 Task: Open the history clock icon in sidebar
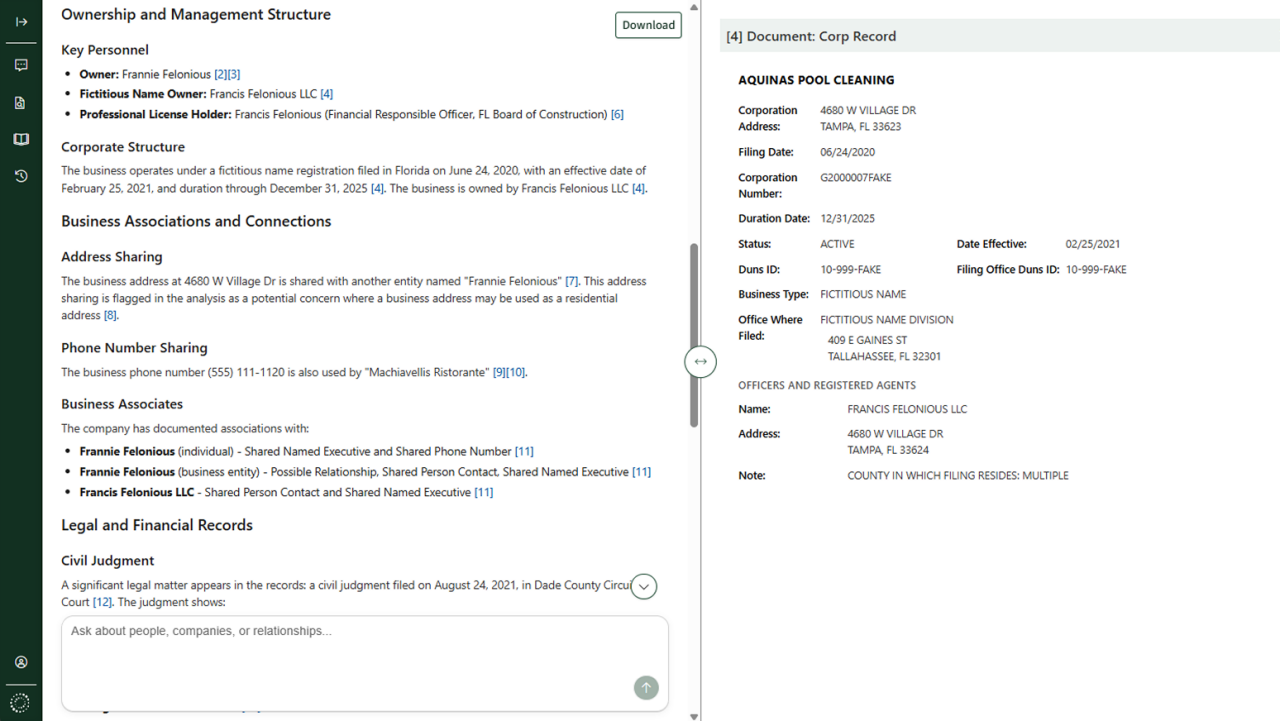(21, 176)
